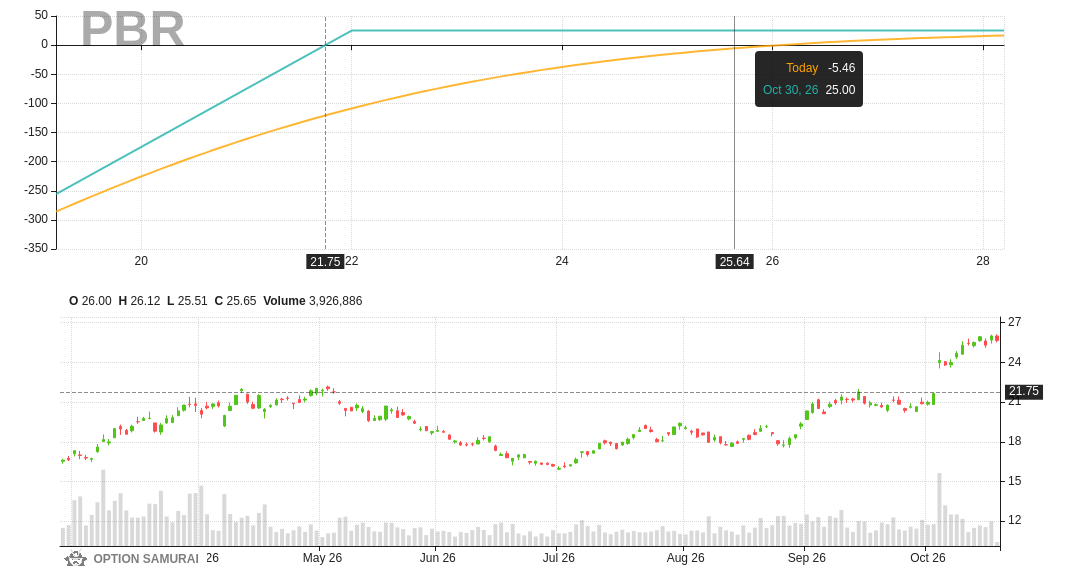Click the 18 price label on candlestick axis
This screenshot has height=570, width=1072.
(x=1015, y=442)
